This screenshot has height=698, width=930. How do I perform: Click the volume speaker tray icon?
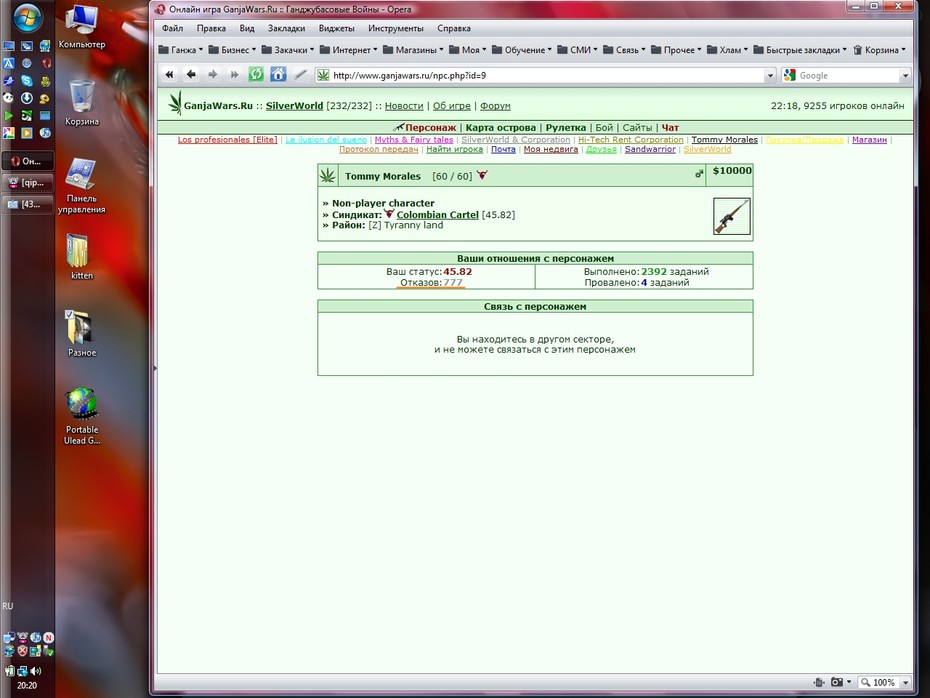pos(36,671)
